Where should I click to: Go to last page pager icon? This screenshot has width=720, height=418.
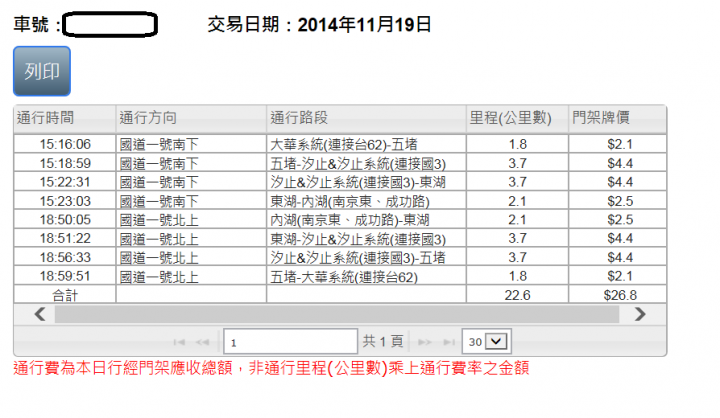coord(449,342)
